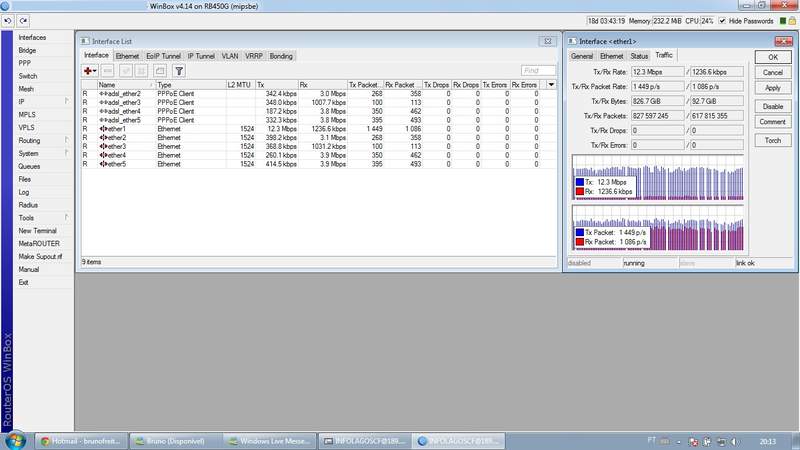Viewport: 800px width, 450px height.
Task: Select the adsl_ether5 row
Action: pyautogui.click(x=319, y=120)
